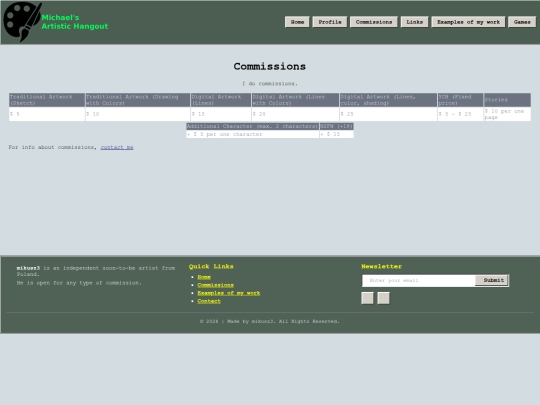Click the Quick Links footer heading
Viewport: 540px width, 405px height.
coord(211,267)
